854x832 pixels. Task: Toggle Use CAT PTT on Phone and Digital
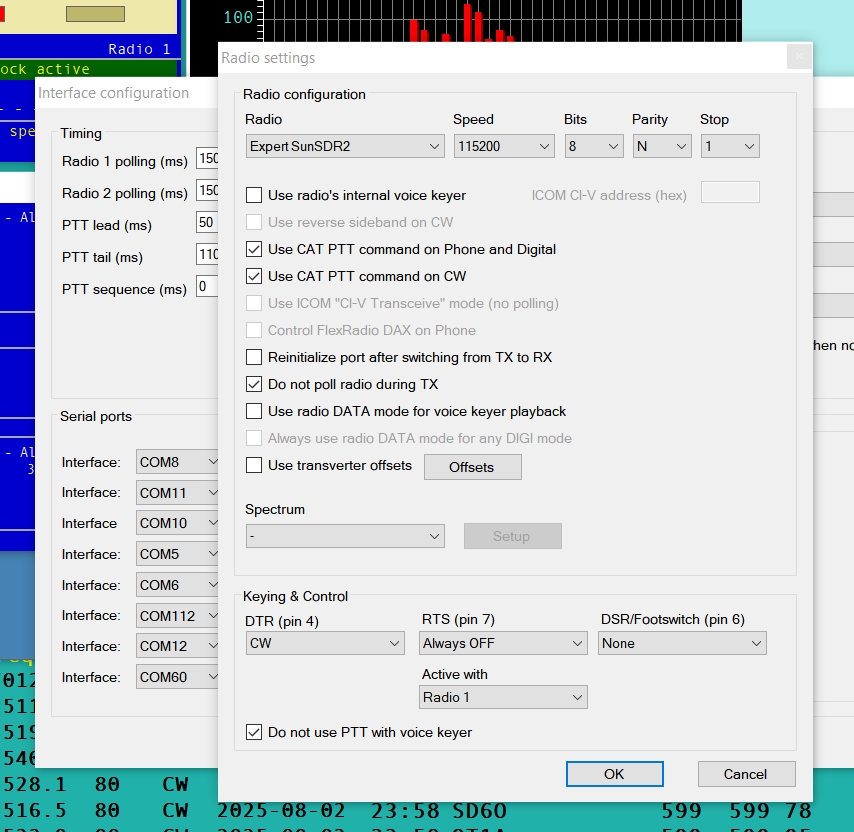[x=254, y=250]
